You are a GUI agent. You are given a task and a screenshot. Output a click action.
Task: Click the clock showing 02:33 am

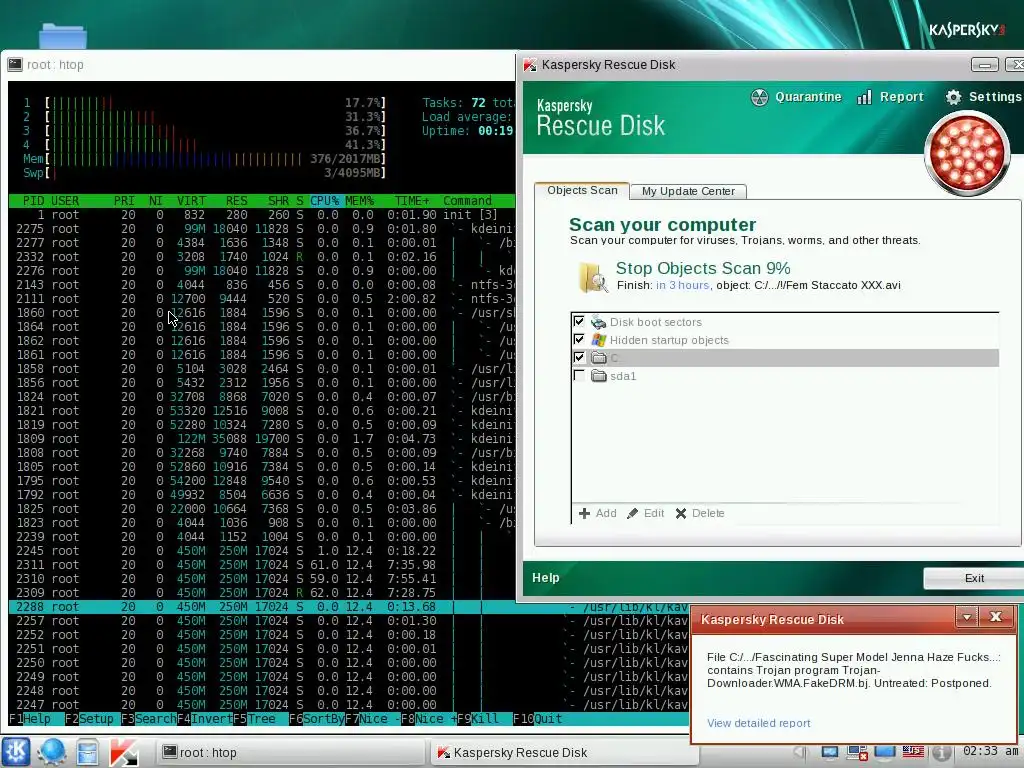pyautogui.click(x=990, y=751)
